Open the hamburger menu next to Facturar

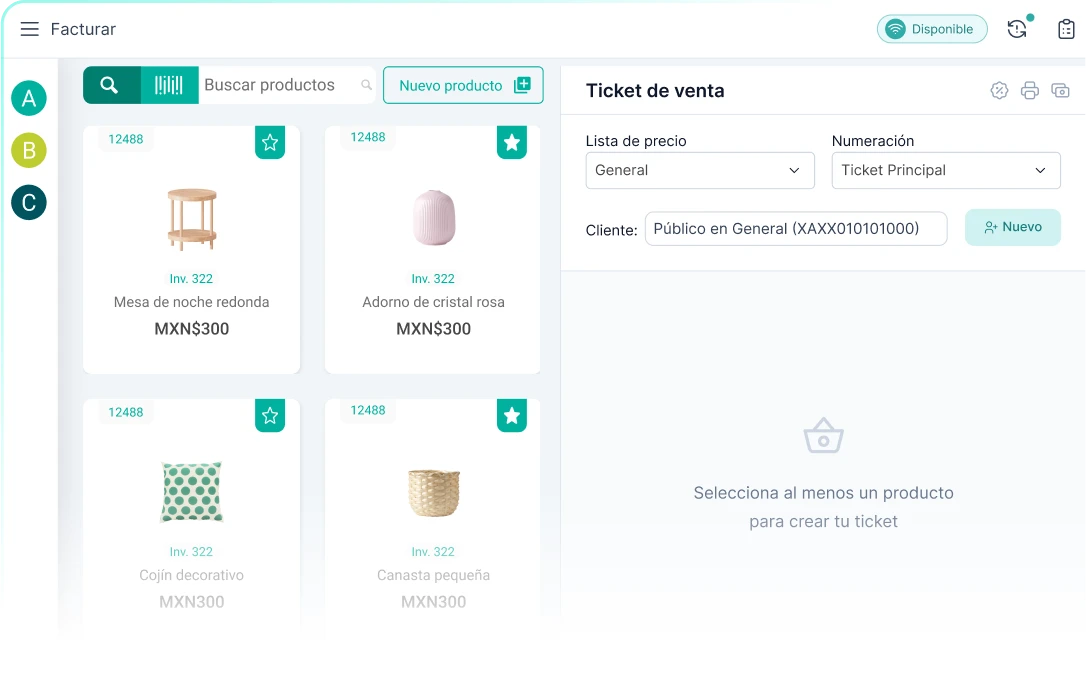pyautogui.click(x=30, y=29)
